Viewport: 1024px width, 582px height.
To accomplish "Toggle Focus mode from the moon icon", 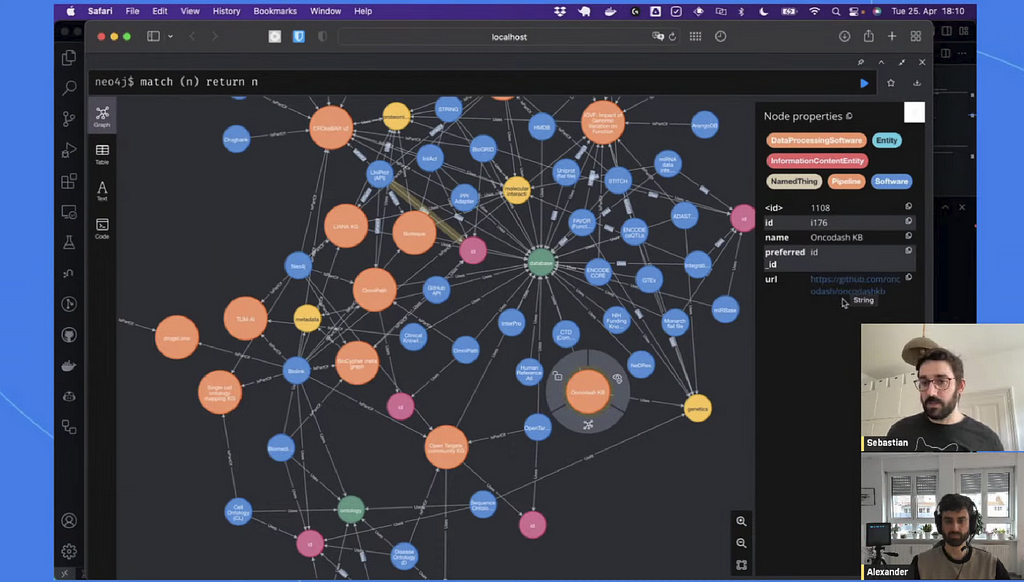I will click(763, 11).
